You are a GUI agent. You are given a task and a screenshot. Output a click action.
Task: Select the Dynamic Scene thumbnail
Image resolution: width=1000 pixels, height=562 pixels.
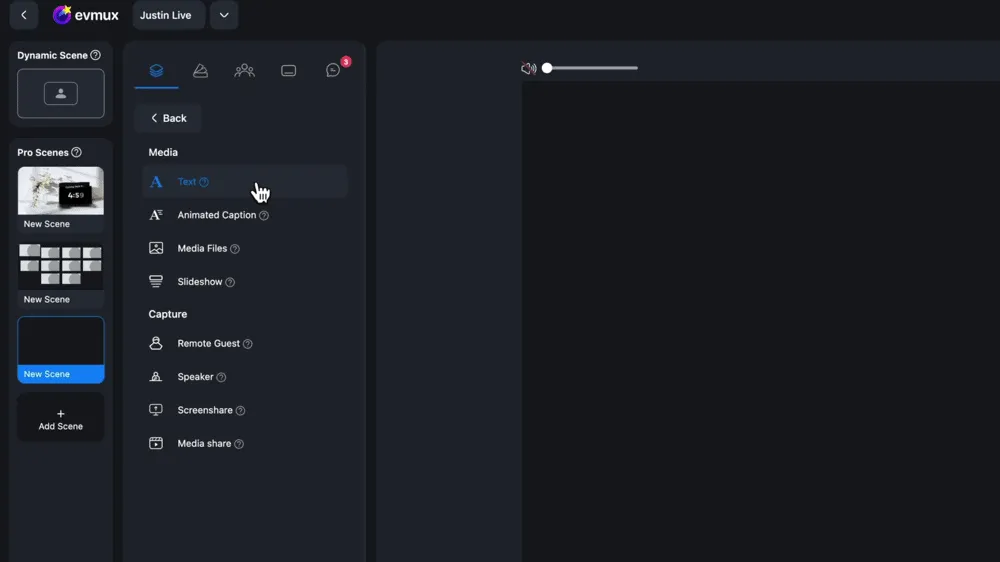pyautogui.click(x=61, y=94)
